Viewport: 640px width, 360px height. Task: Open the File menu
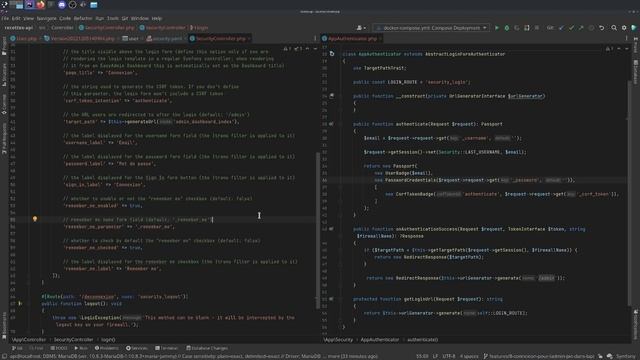5,18
